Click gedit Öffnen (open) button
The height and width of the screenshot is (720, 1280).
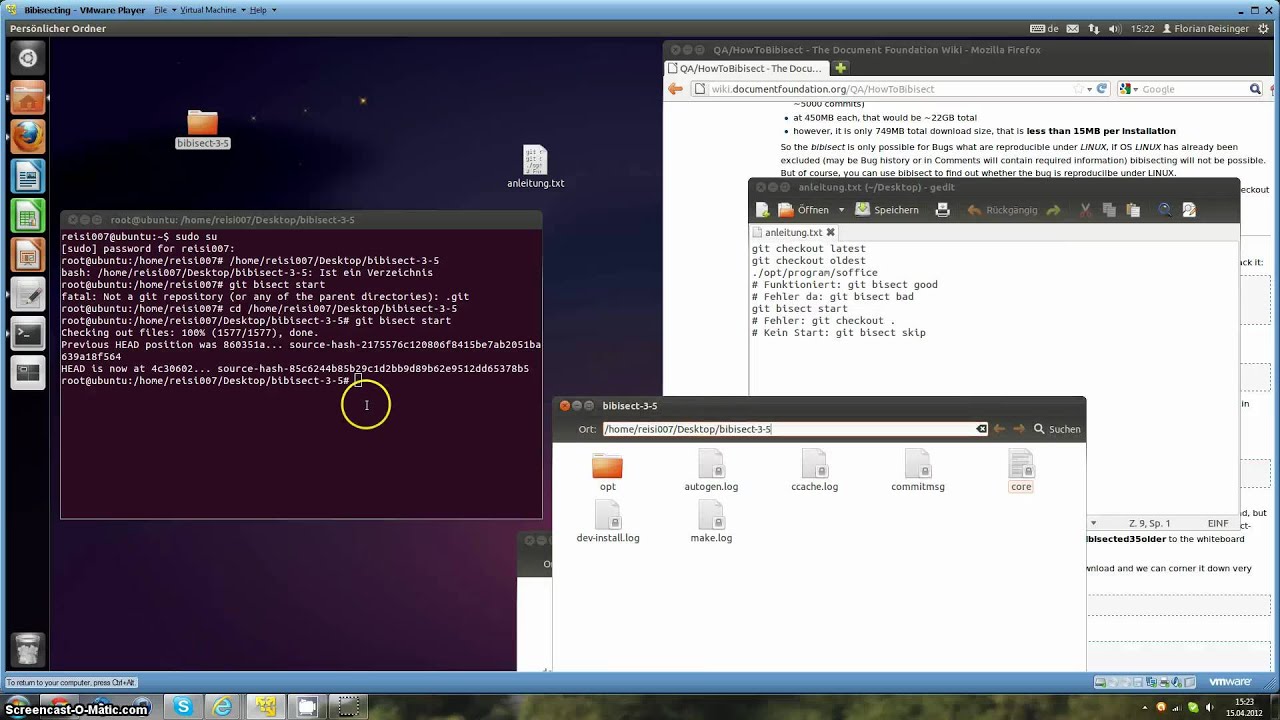point(804,210)
